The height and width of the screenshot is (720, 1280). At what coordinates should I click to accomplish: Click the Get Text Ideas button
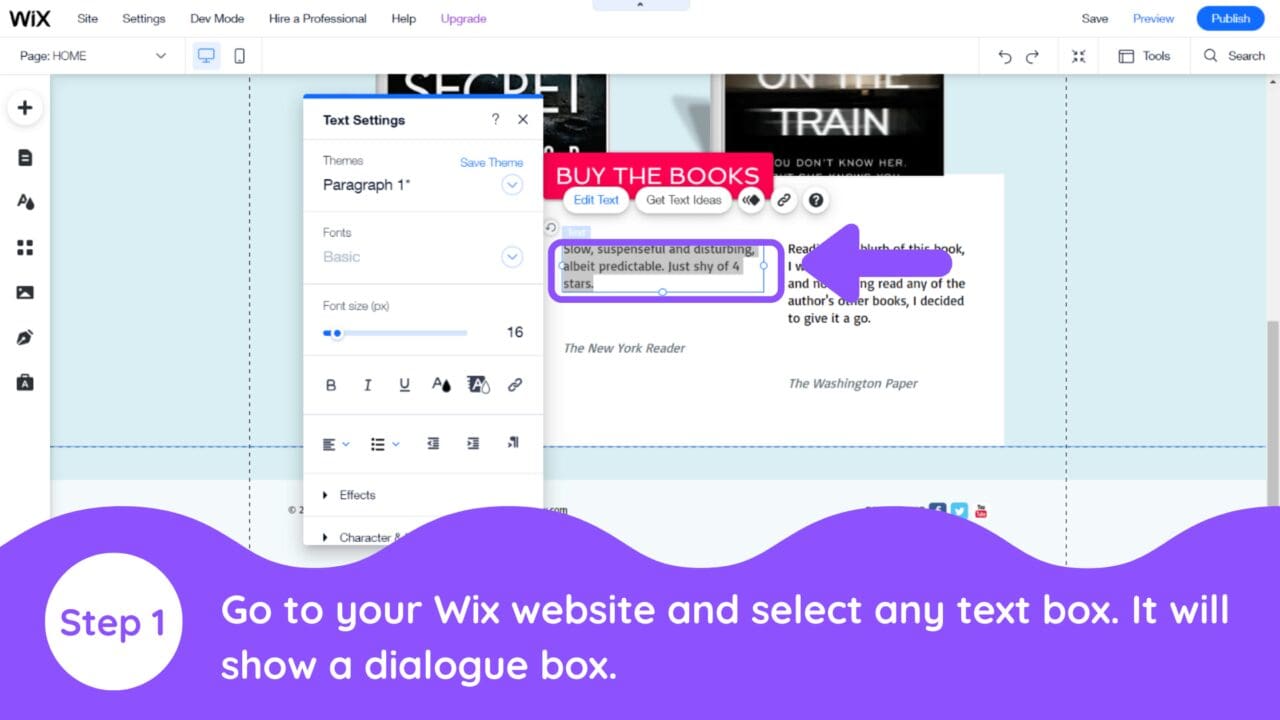tap(683, 200)
